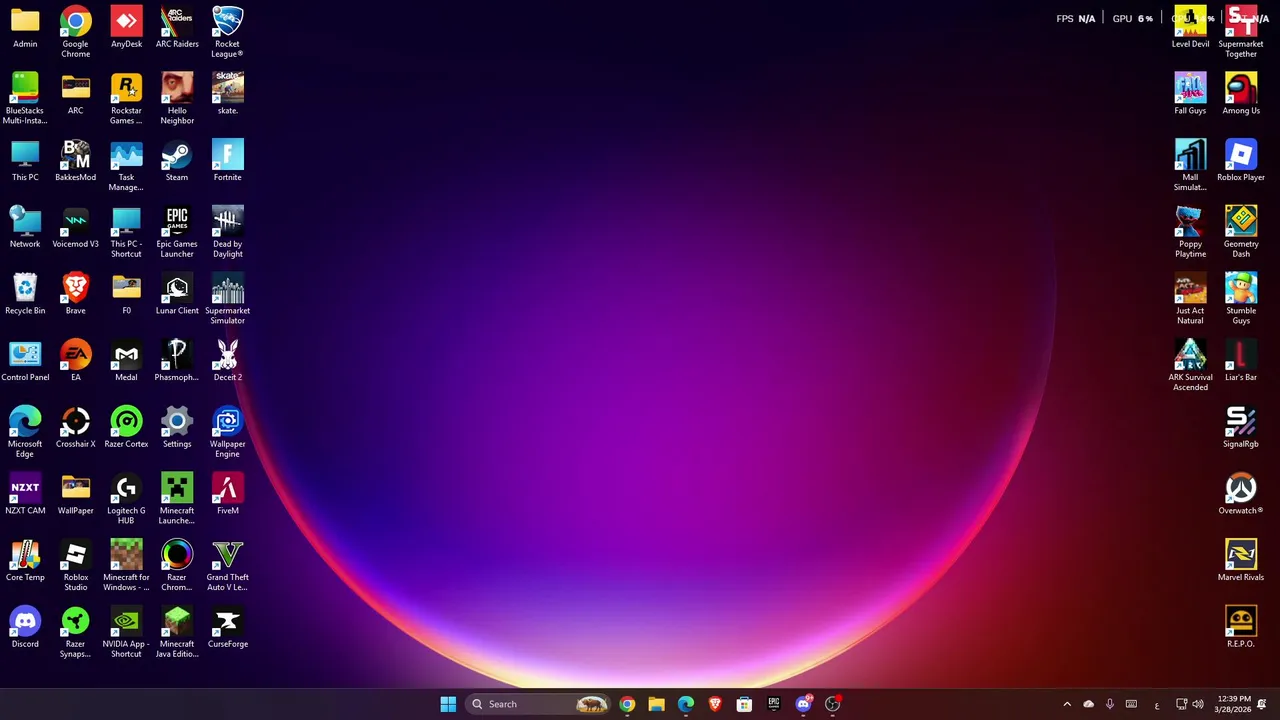
Task: Click the Rockstar Games Launcher icon
Action: [126, 88]
